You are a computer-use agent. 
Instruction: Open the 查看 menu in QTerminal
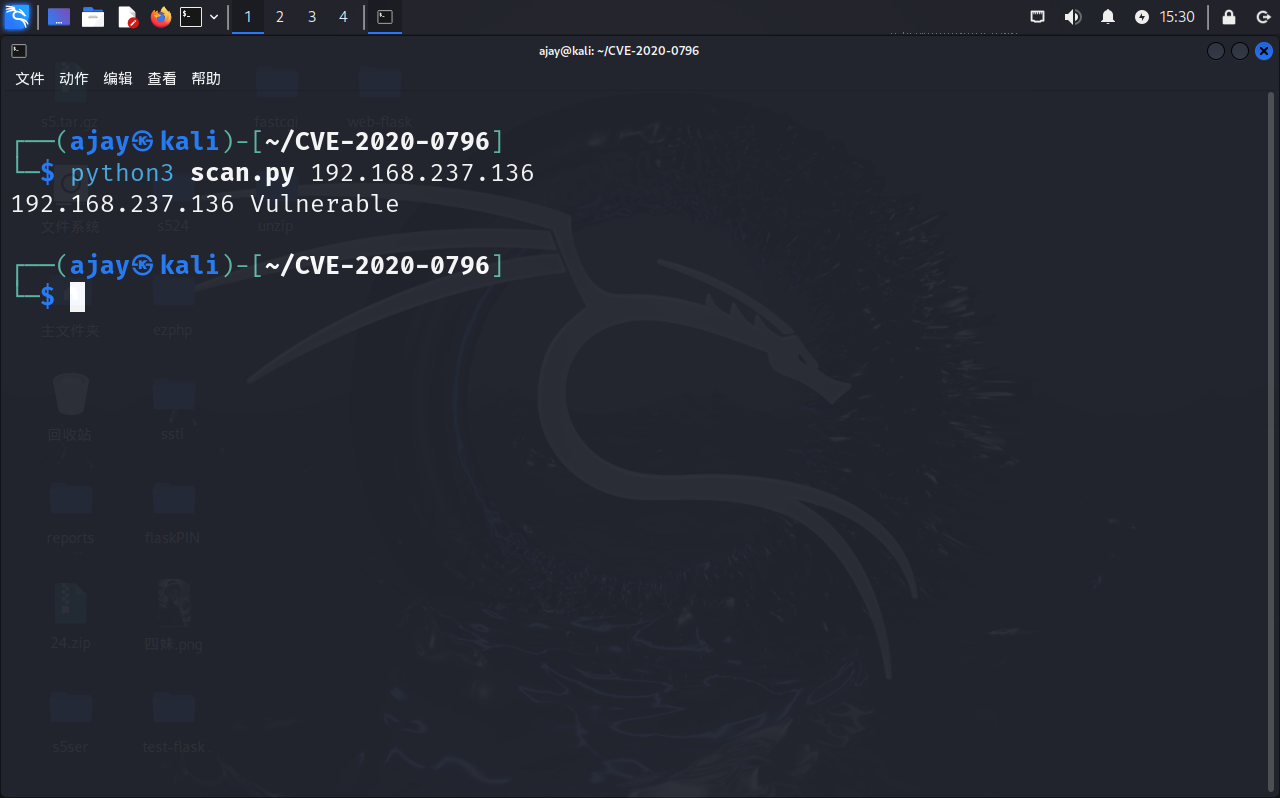click(x=161, y=78)
